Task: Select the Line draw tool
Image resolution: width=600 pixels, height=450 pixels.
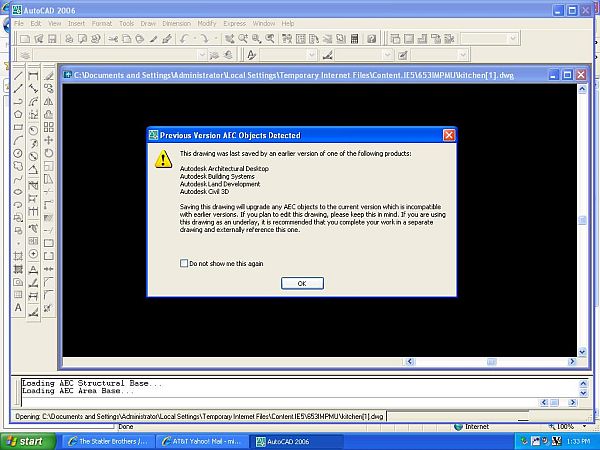Action: 18,75
